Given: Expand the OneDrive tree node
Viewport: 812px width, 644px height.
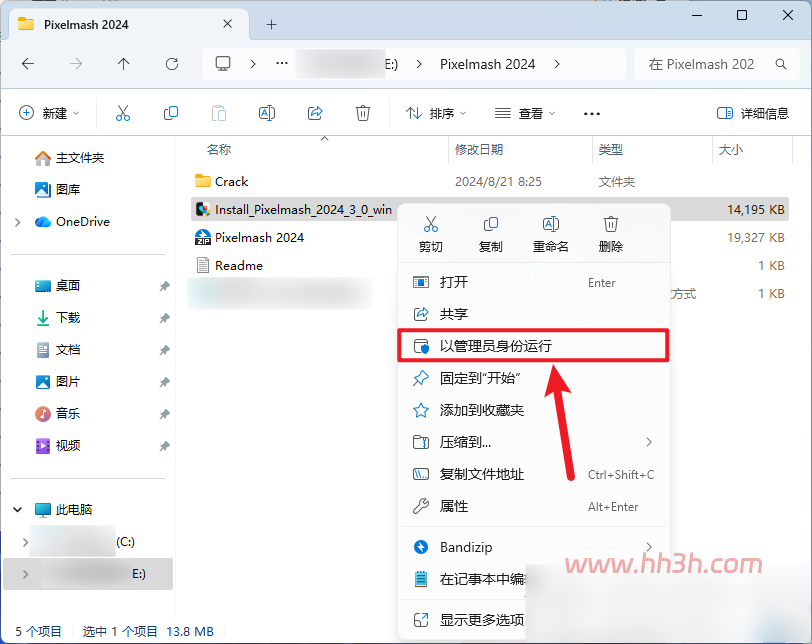Looking at the screenshot, I should tap(18, 222).
